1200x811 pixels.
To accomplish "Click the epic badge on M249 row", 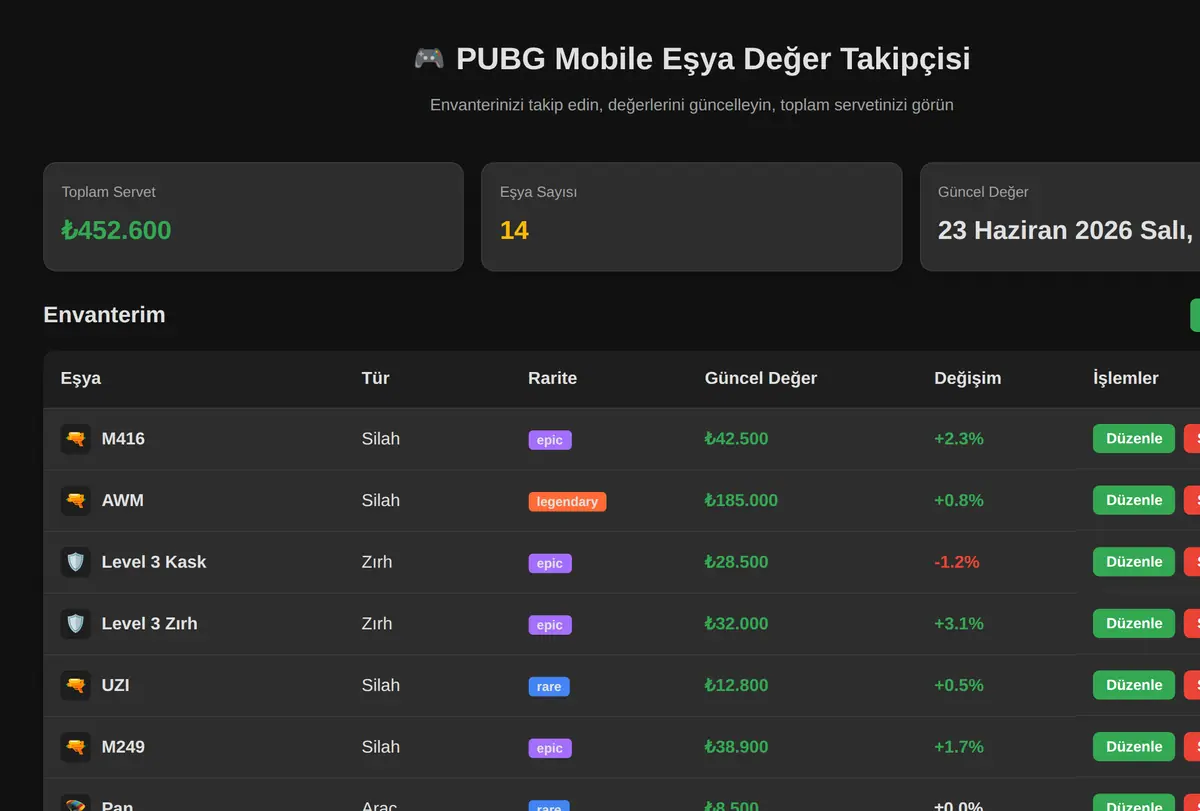I will [550, 748].
